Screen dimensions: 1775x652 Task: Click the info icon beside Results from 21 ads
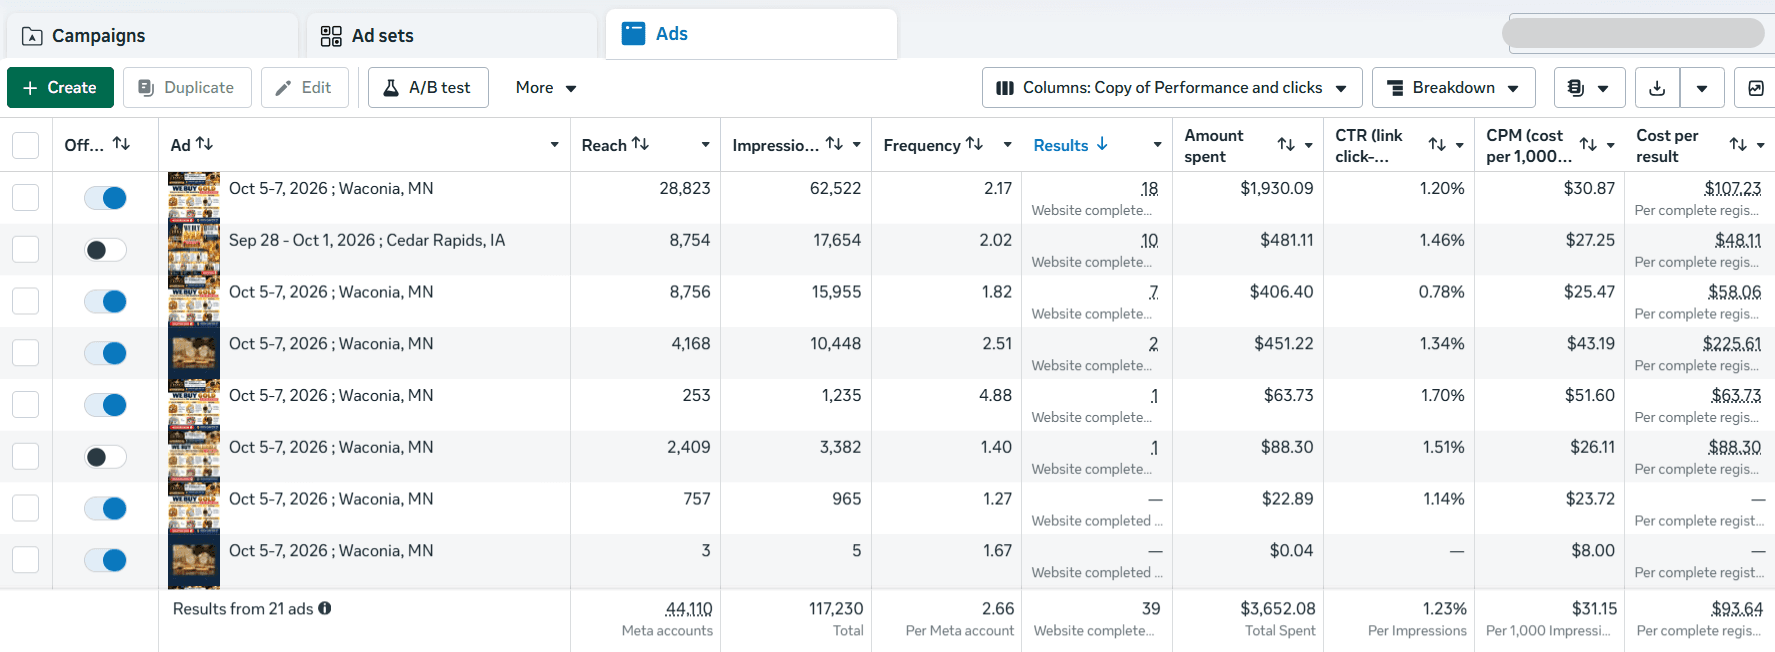click(325, 608)
